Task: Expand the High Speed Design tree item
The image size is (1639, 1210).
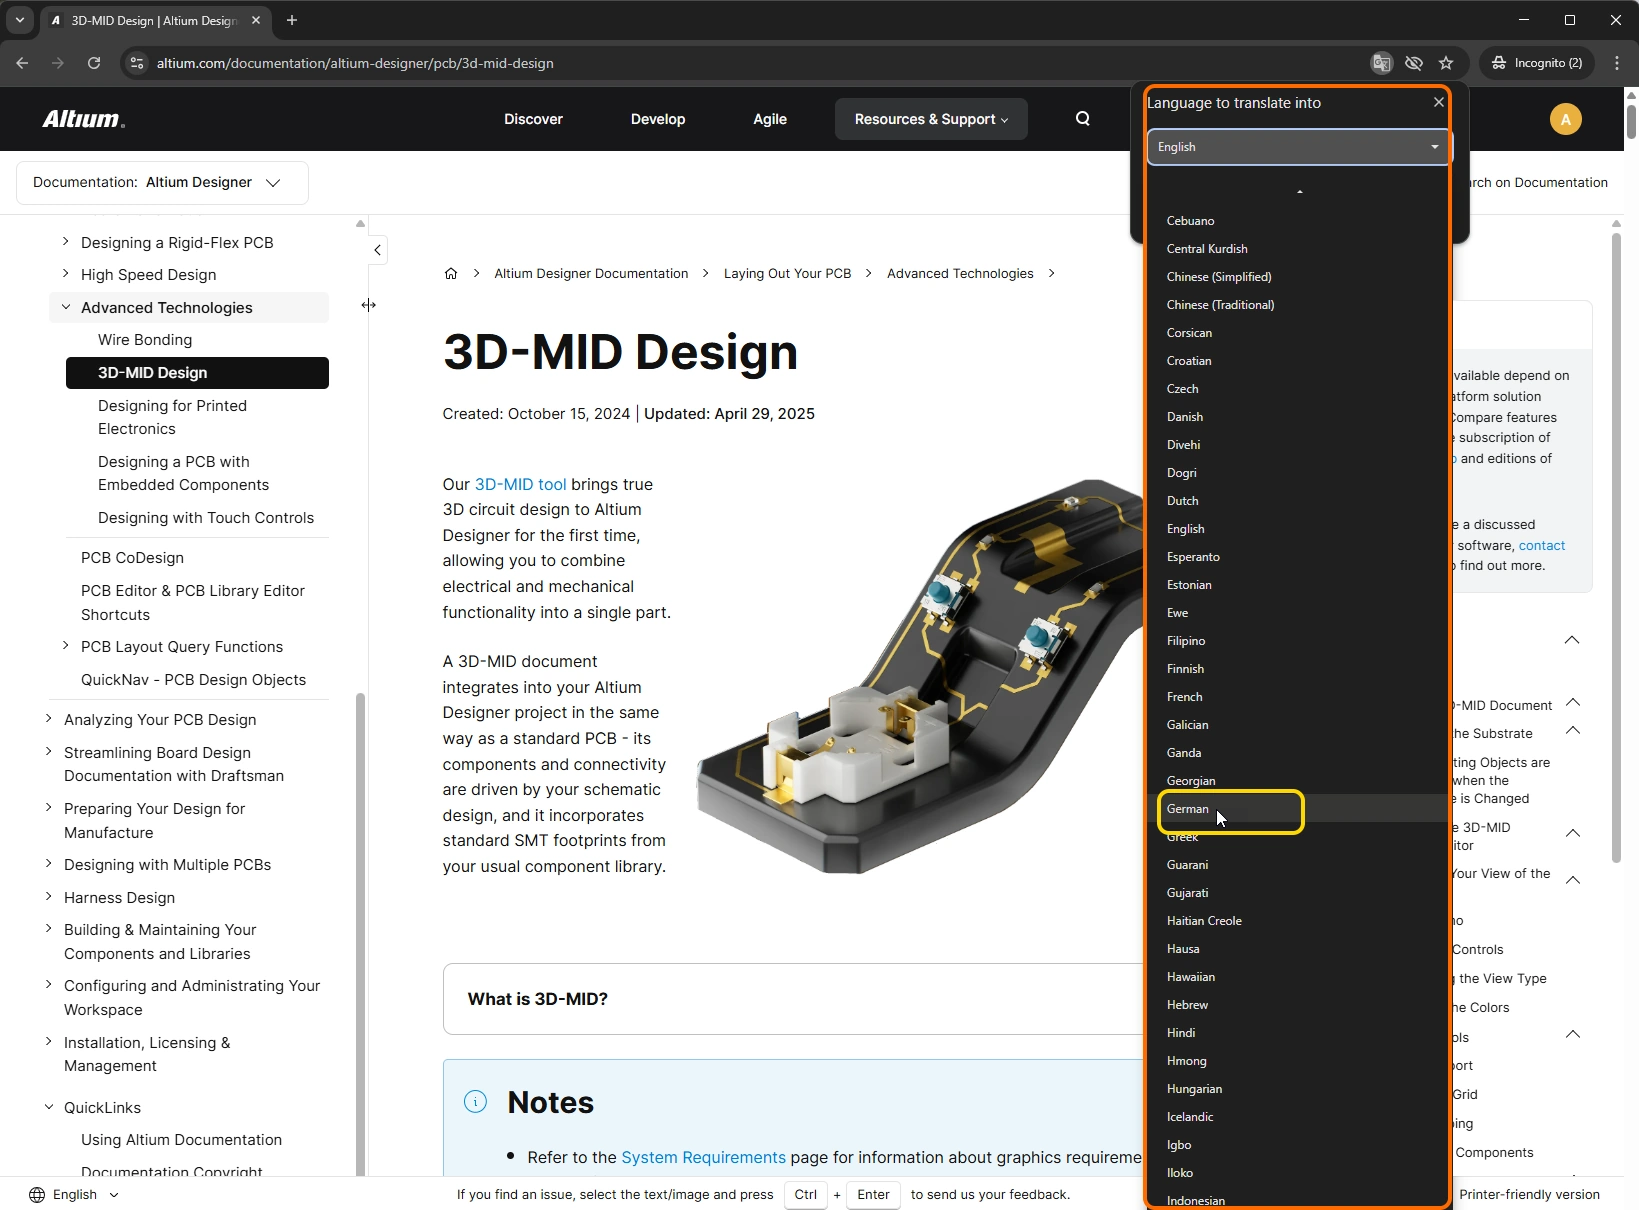Action: [x=66, y=274]
